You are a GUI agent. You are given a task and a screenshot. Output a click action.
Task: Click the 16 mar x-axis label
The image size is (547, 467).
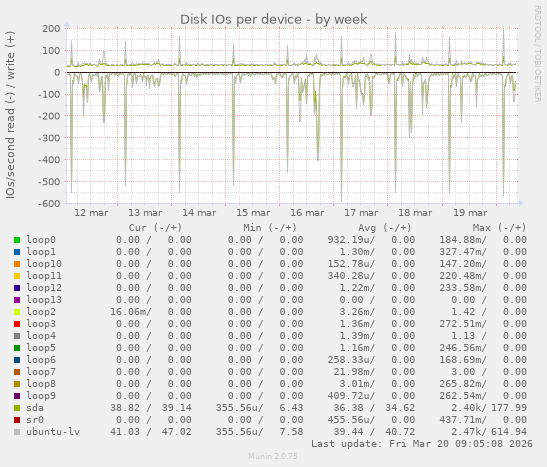point(307,213)
